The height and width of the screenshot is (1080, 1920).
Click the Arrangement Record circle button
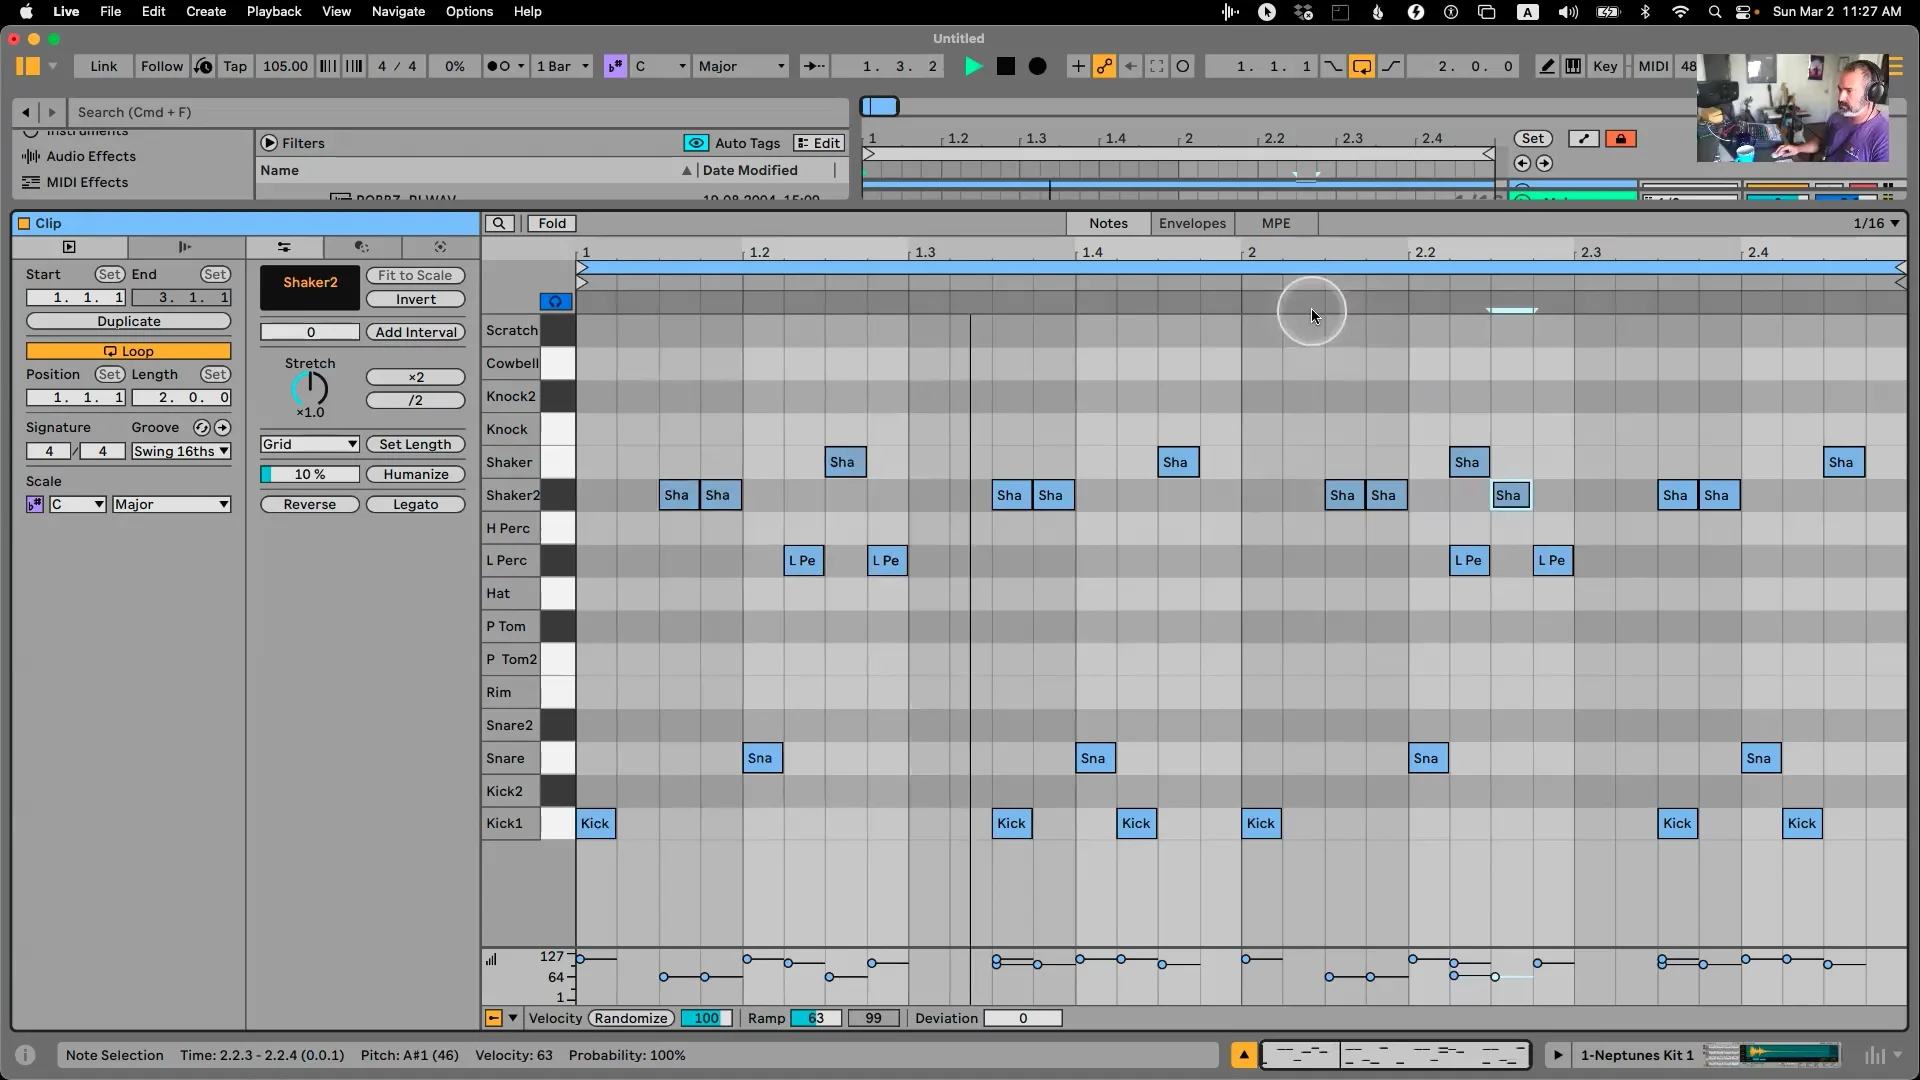pyautogui.click(x=1038, y=66)
